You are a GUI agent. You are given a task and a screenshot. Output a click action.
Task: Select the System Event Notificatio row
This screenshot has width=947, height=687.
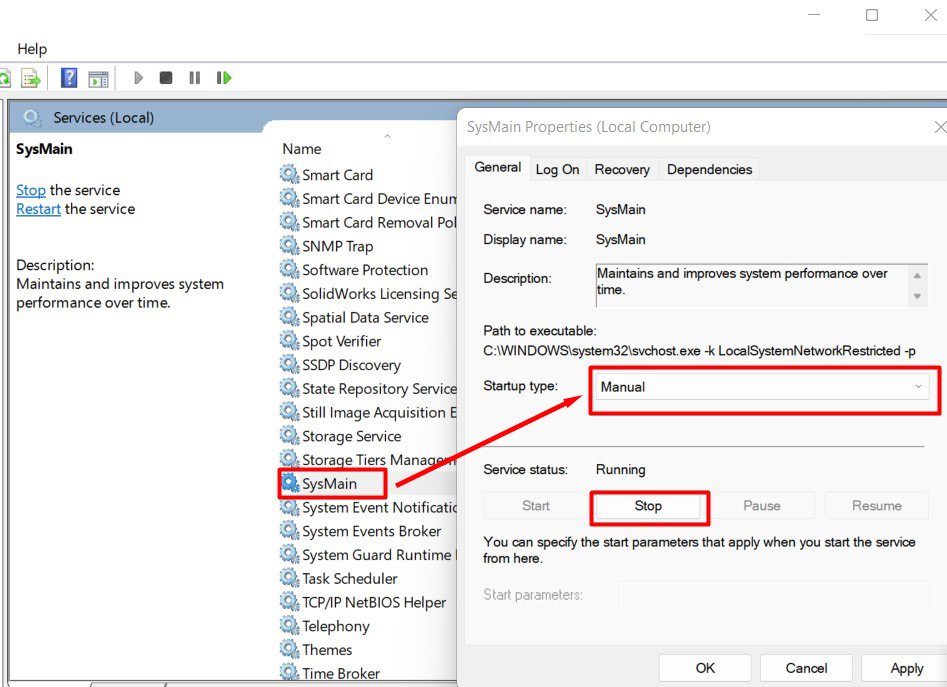(368, 507)
